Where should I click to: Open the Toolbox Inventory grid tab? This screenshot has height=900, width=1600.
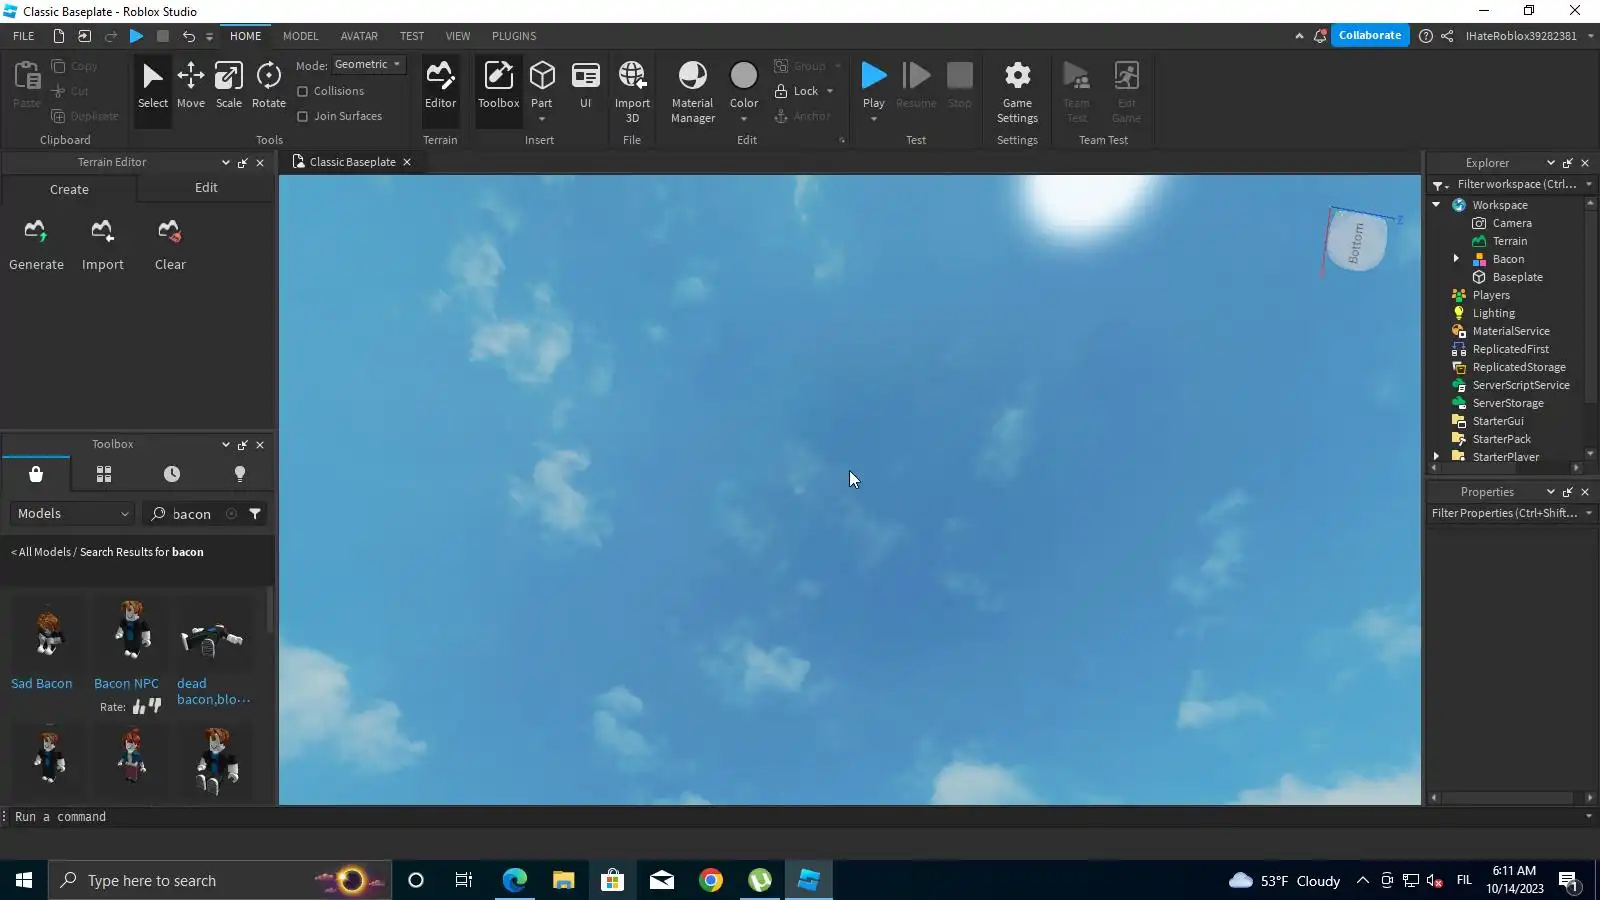point(104,474)
